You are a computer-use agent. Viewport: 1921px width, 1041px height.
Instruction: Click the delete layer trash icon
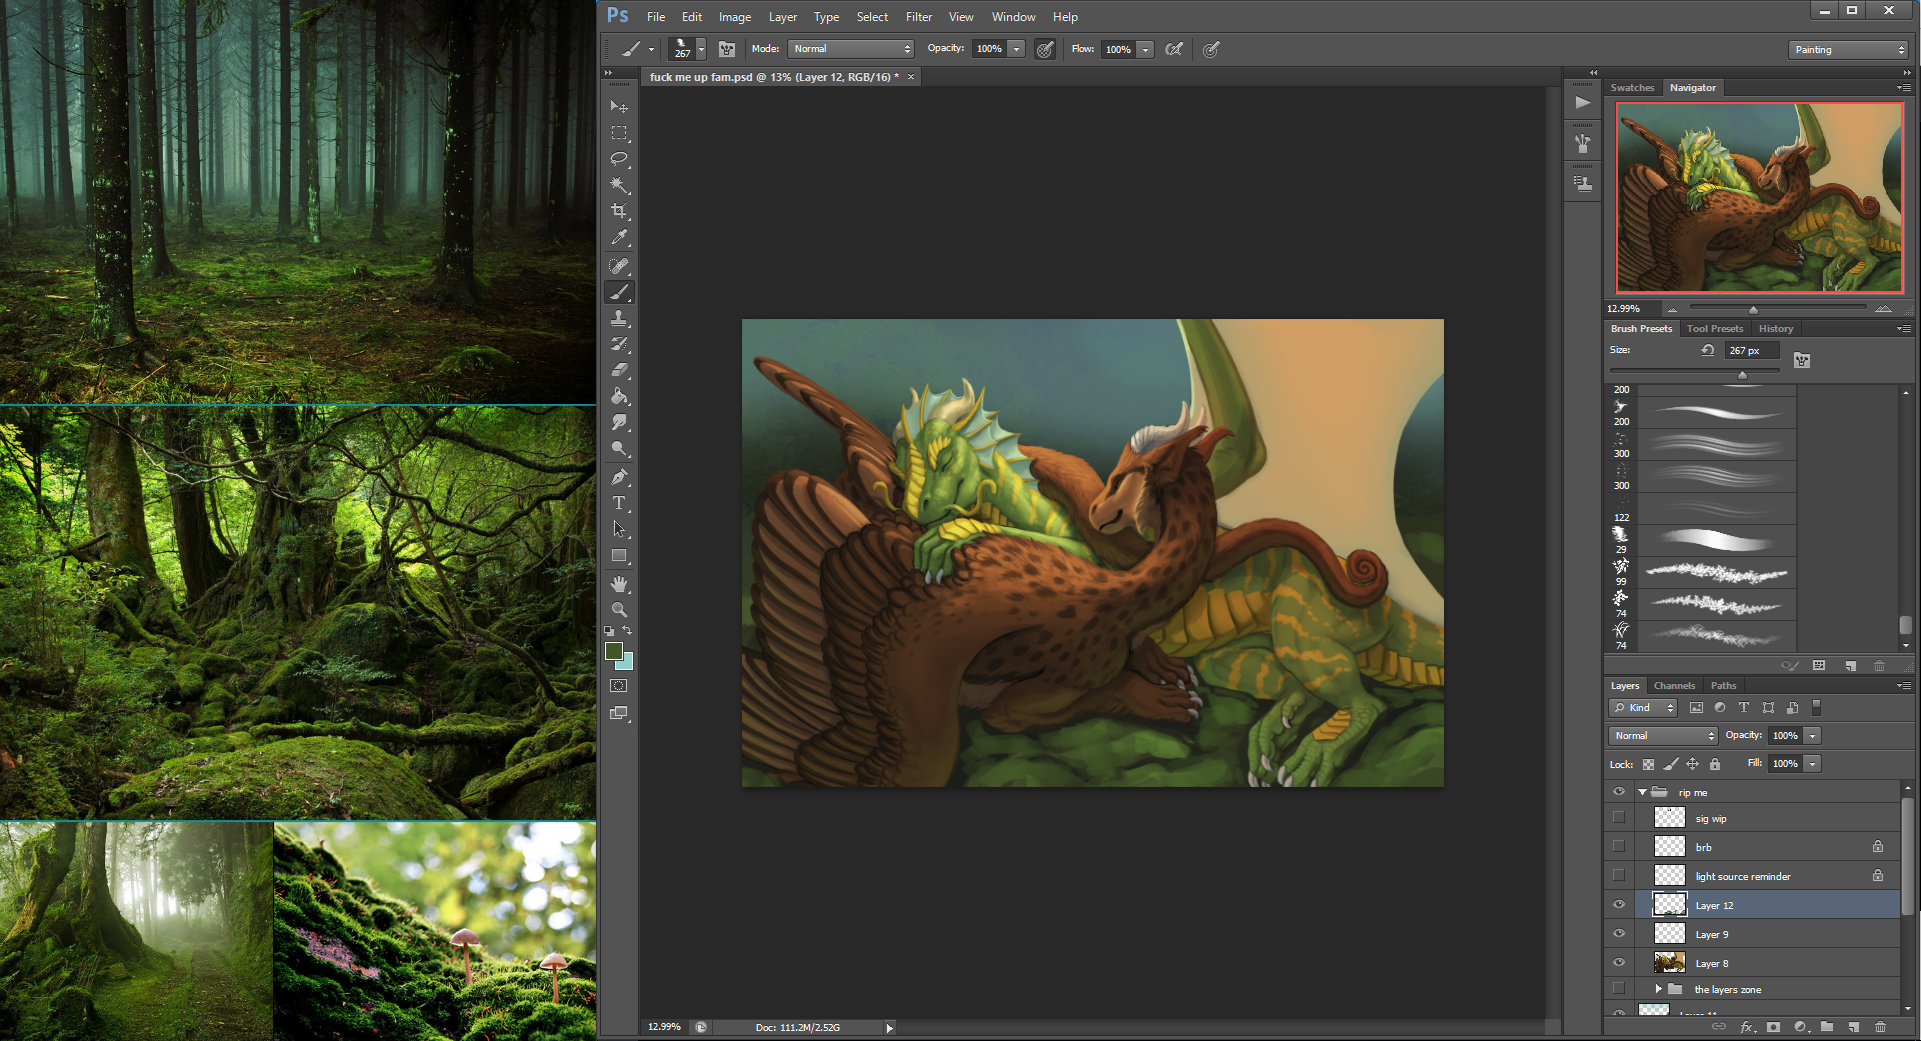pos(1880,1027)
